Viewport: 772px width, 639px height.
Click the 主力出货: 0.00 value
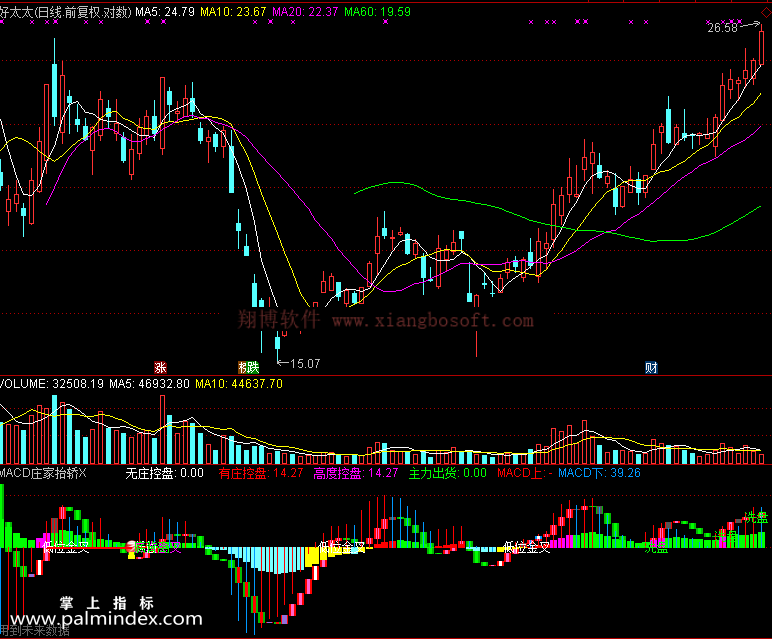pos(448,473)
